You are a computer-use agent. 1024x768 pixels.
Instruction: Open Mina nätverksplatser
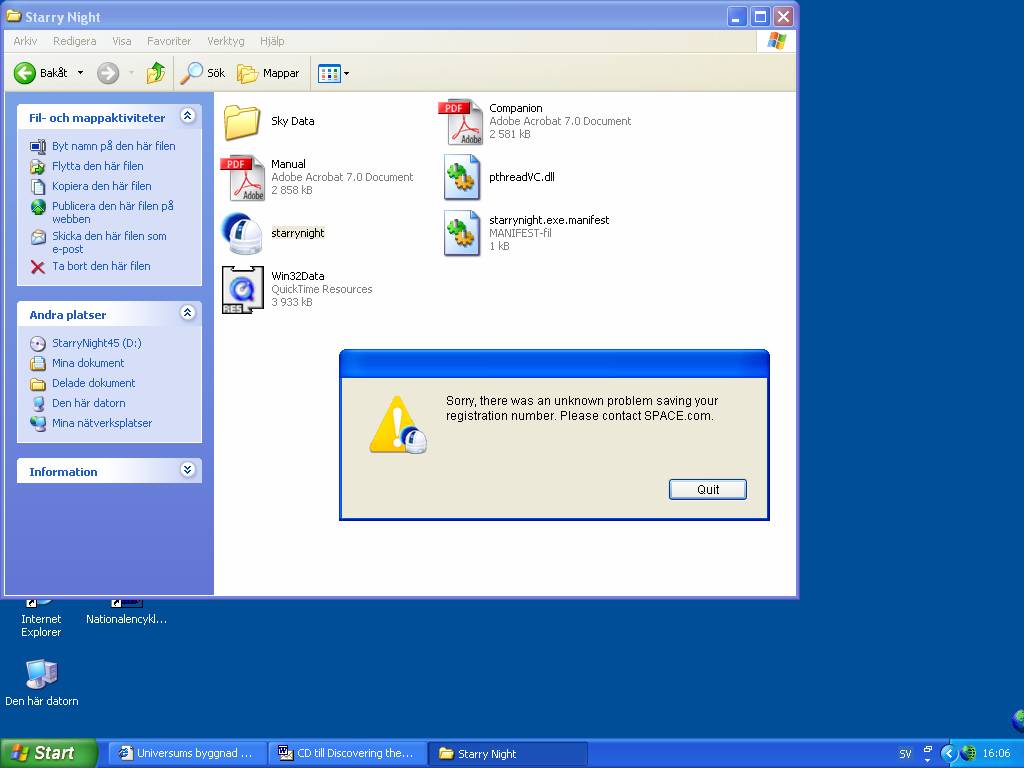click(x=102, y=423)
